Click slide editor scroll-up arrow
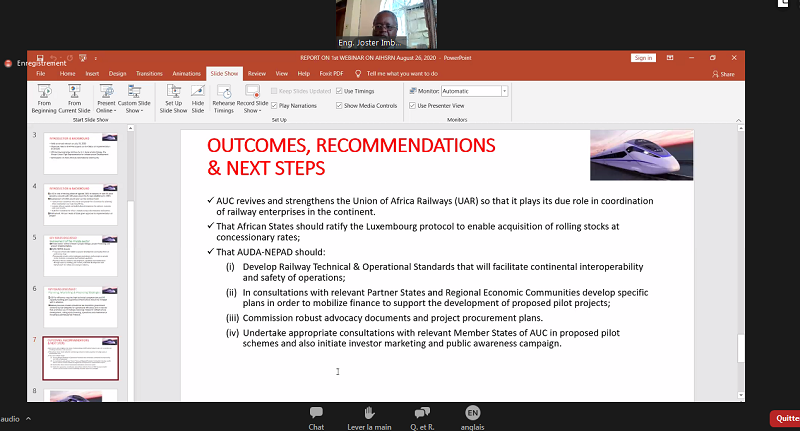 741,129
